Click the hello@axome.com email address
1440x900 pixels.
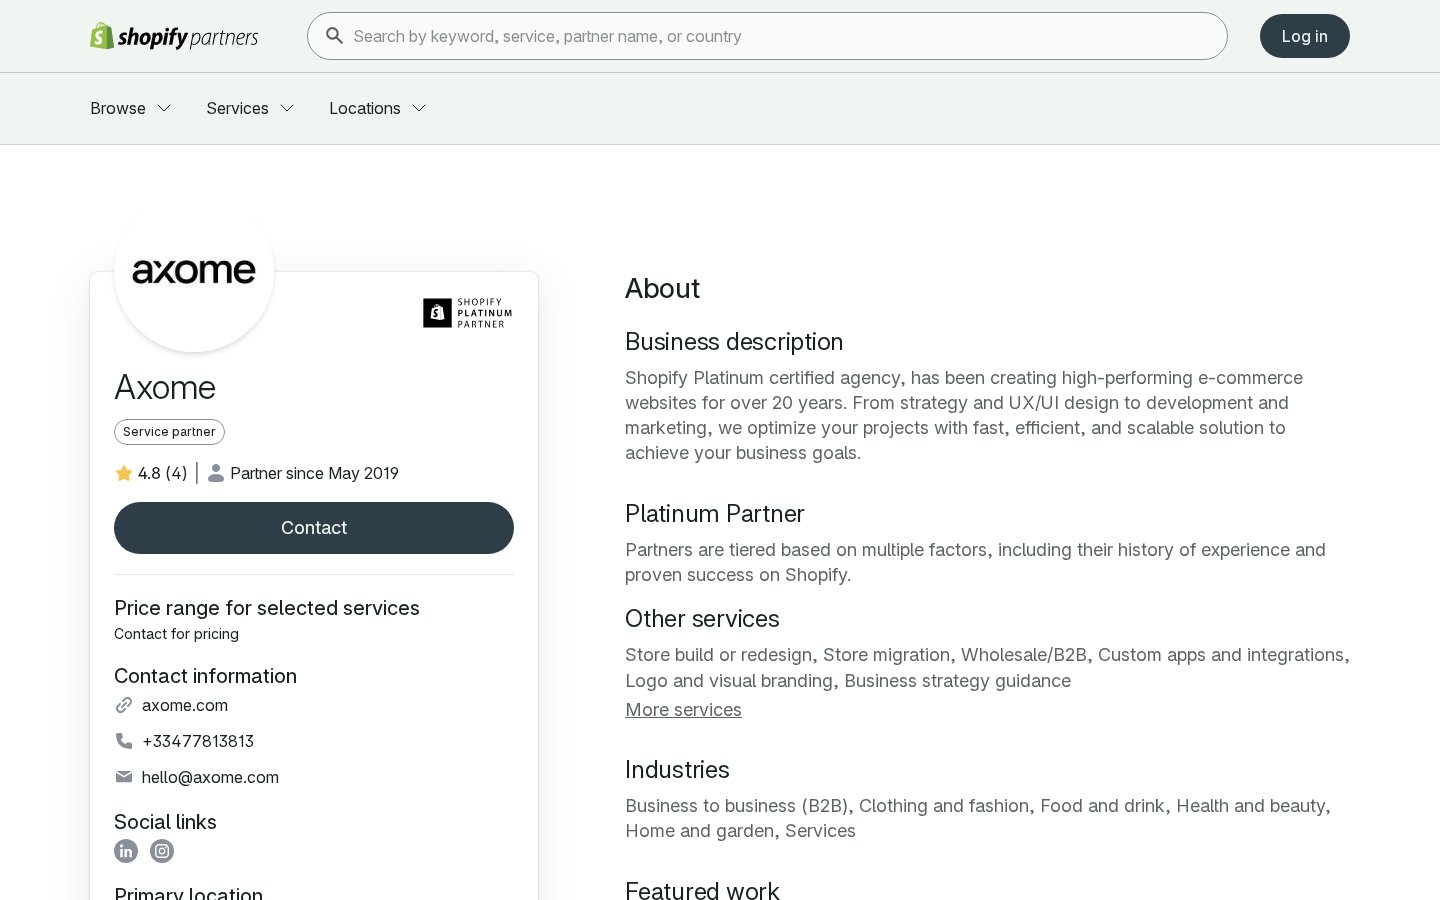click(210, 777)
